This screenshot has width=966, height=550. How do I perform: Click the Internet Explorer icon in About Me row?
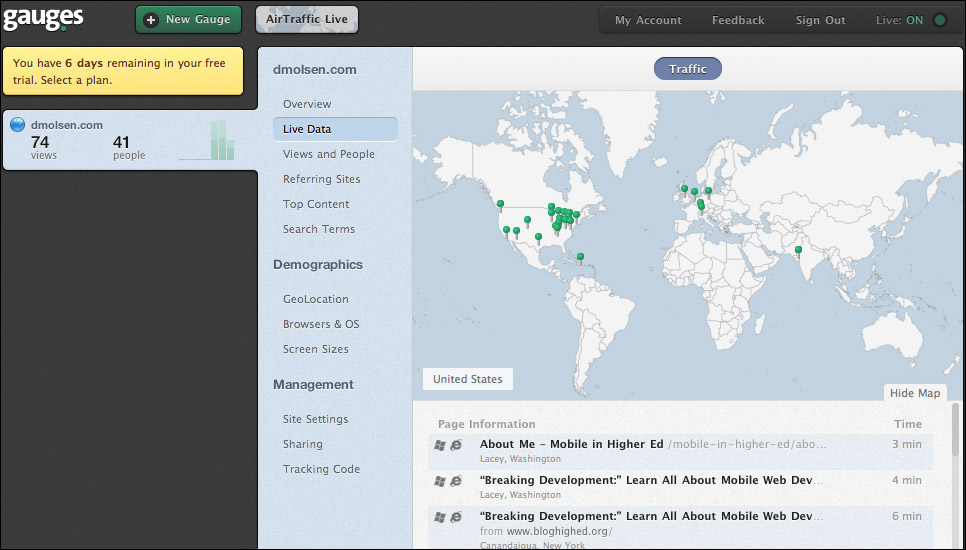pyautogui.click(x=456, y=445)
